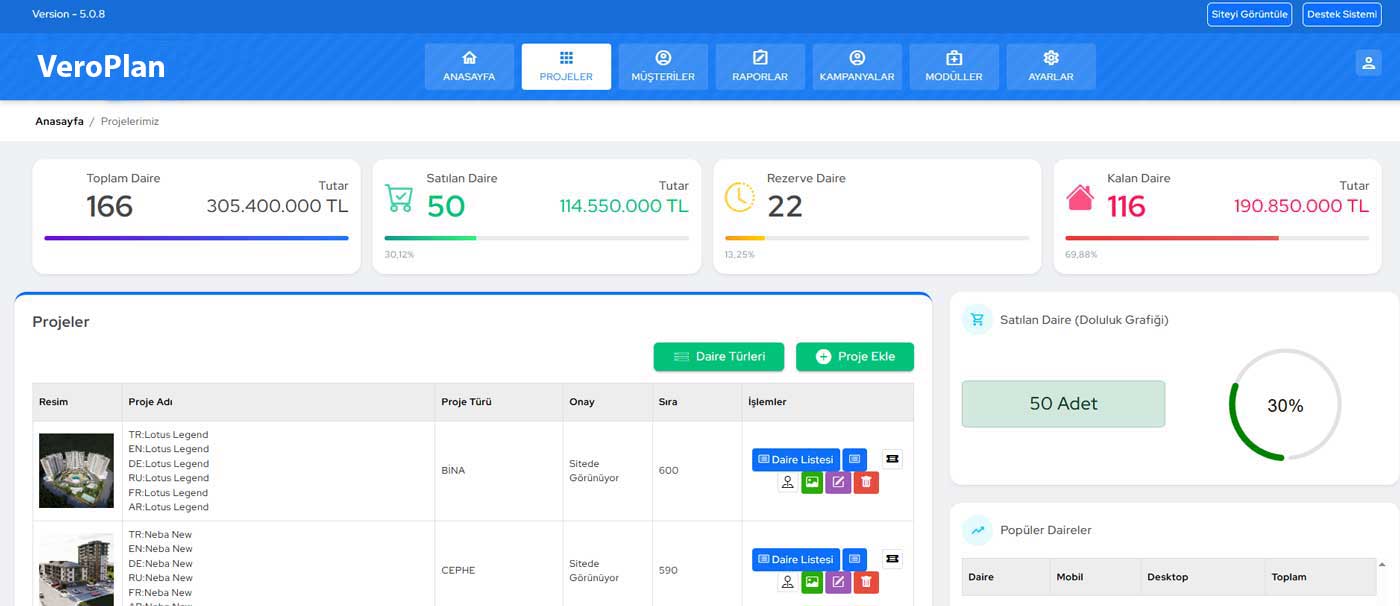1400x606 pixels.
Task: Click the 190.850.000 TL remaining amount
Action: click(x=1301, y=206)
